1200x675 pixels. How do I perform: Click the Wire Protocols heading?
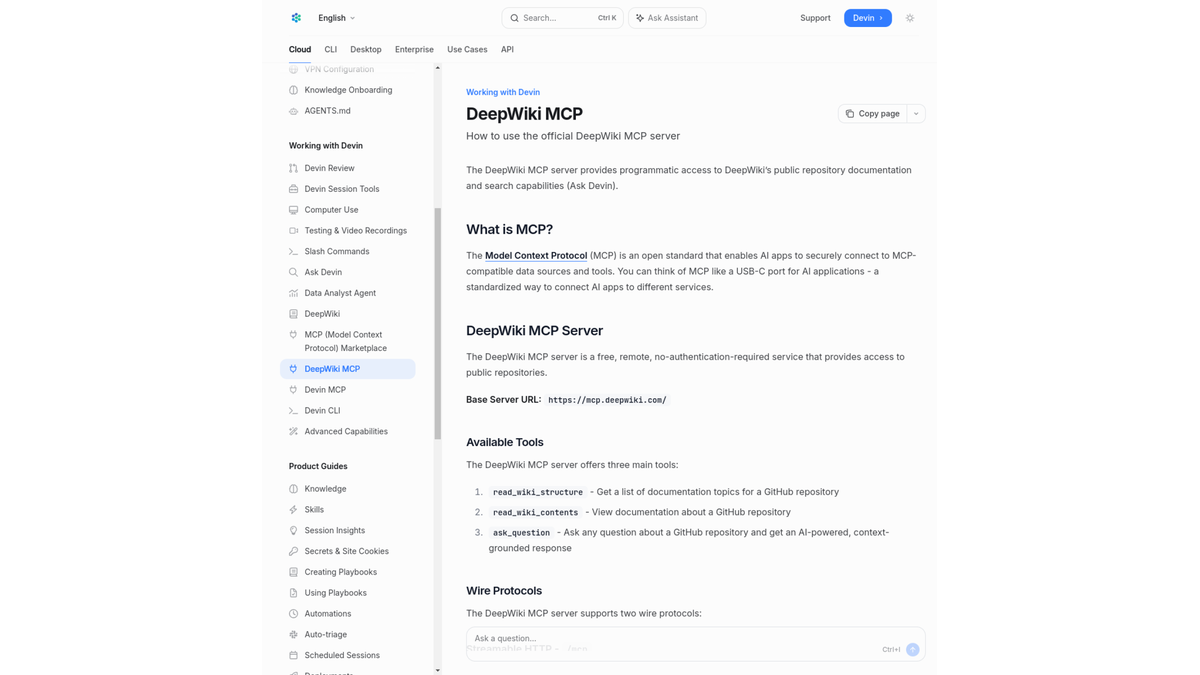pyautogui.click(x=504, y=591)
